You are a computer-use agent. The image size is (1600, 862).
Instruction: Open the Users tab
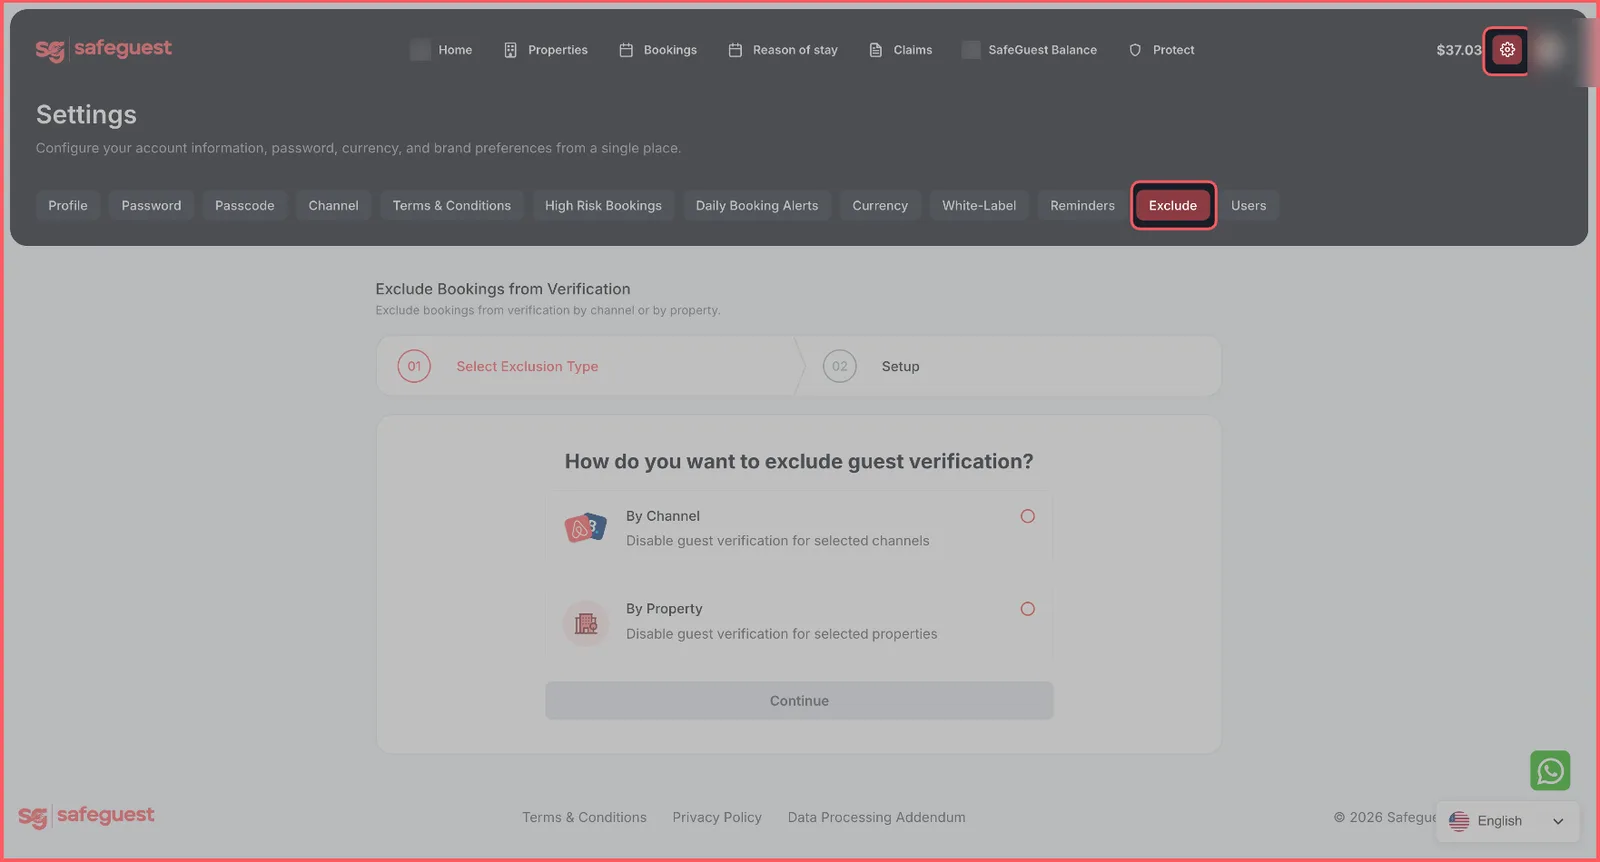point(1248,205)
